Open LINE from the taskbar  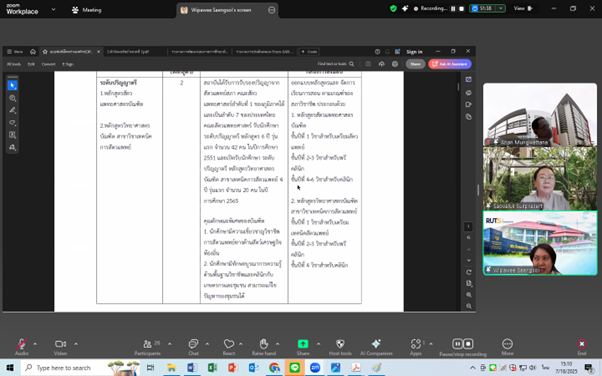(294, 368)
